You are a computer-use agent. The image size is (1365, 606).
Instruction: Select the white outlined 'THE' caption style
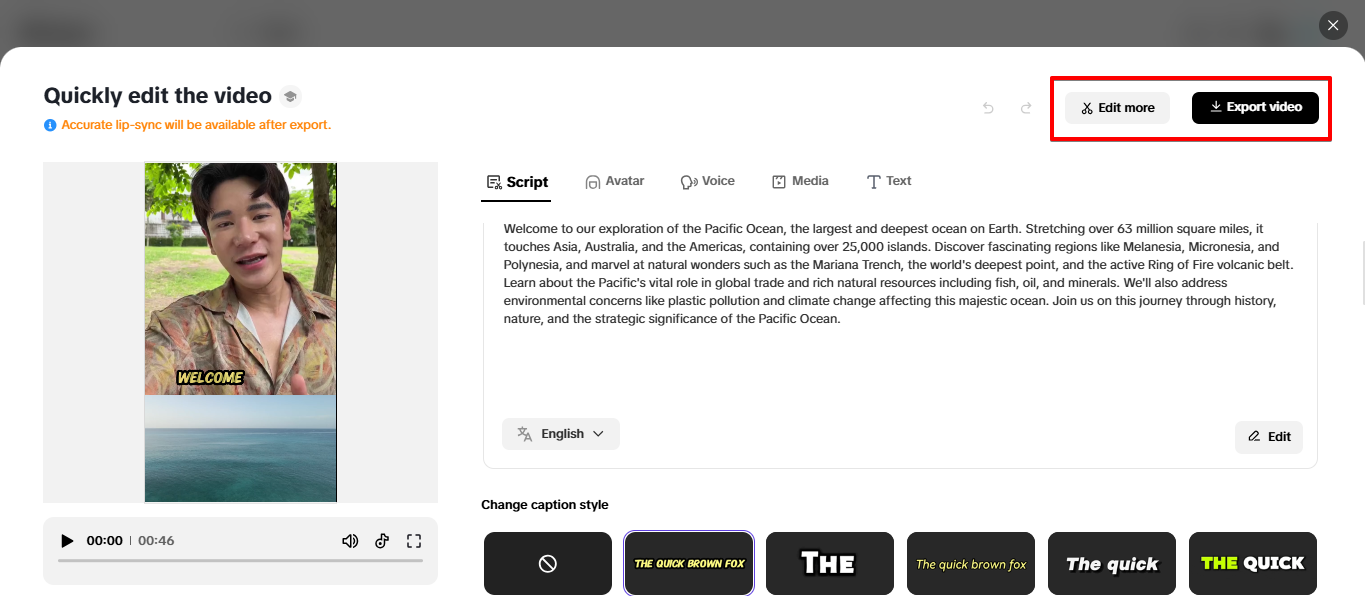click(830, 563)
